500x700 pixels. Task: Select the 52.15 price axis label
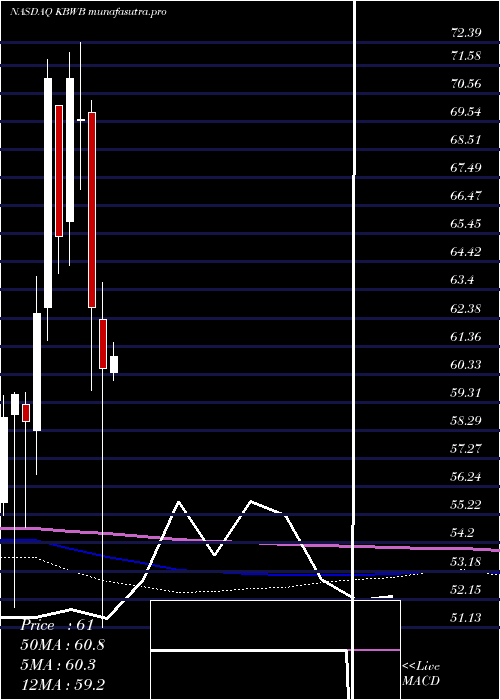point(466,590)
